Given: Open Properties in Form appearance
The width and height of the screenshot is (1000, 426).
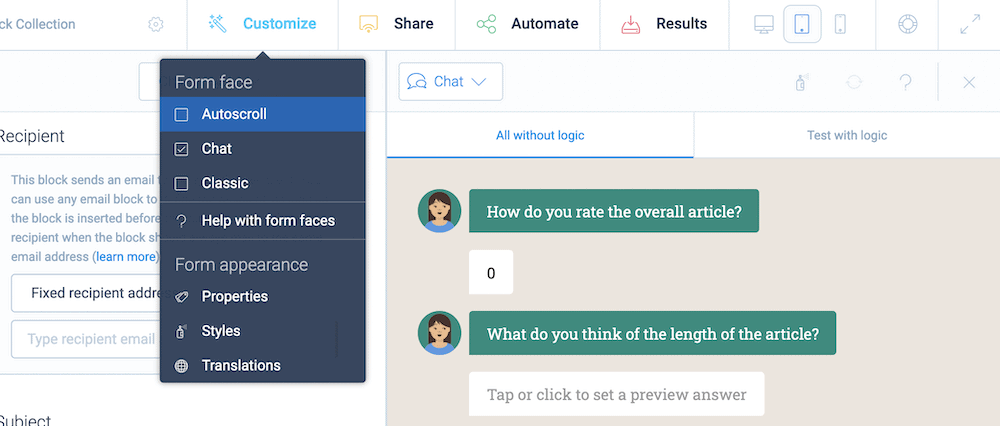Looking at the screenshot, I should tap(263, 297).
